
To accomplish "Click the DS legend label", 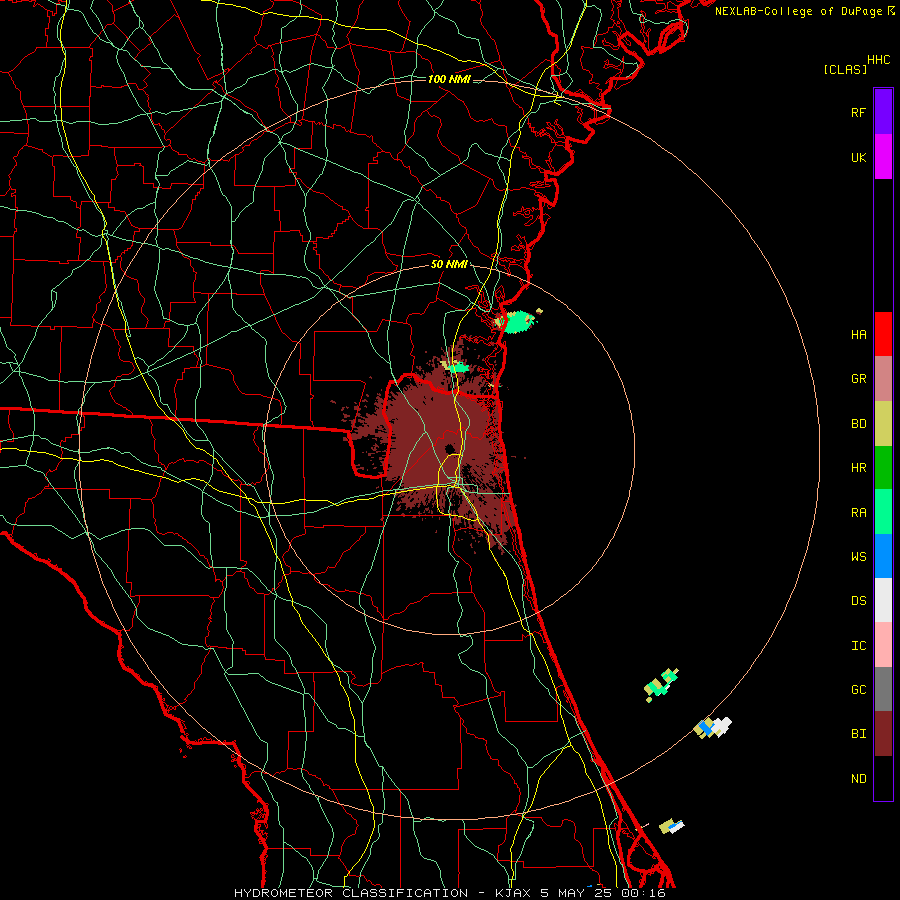I will [x=858, y=601].
